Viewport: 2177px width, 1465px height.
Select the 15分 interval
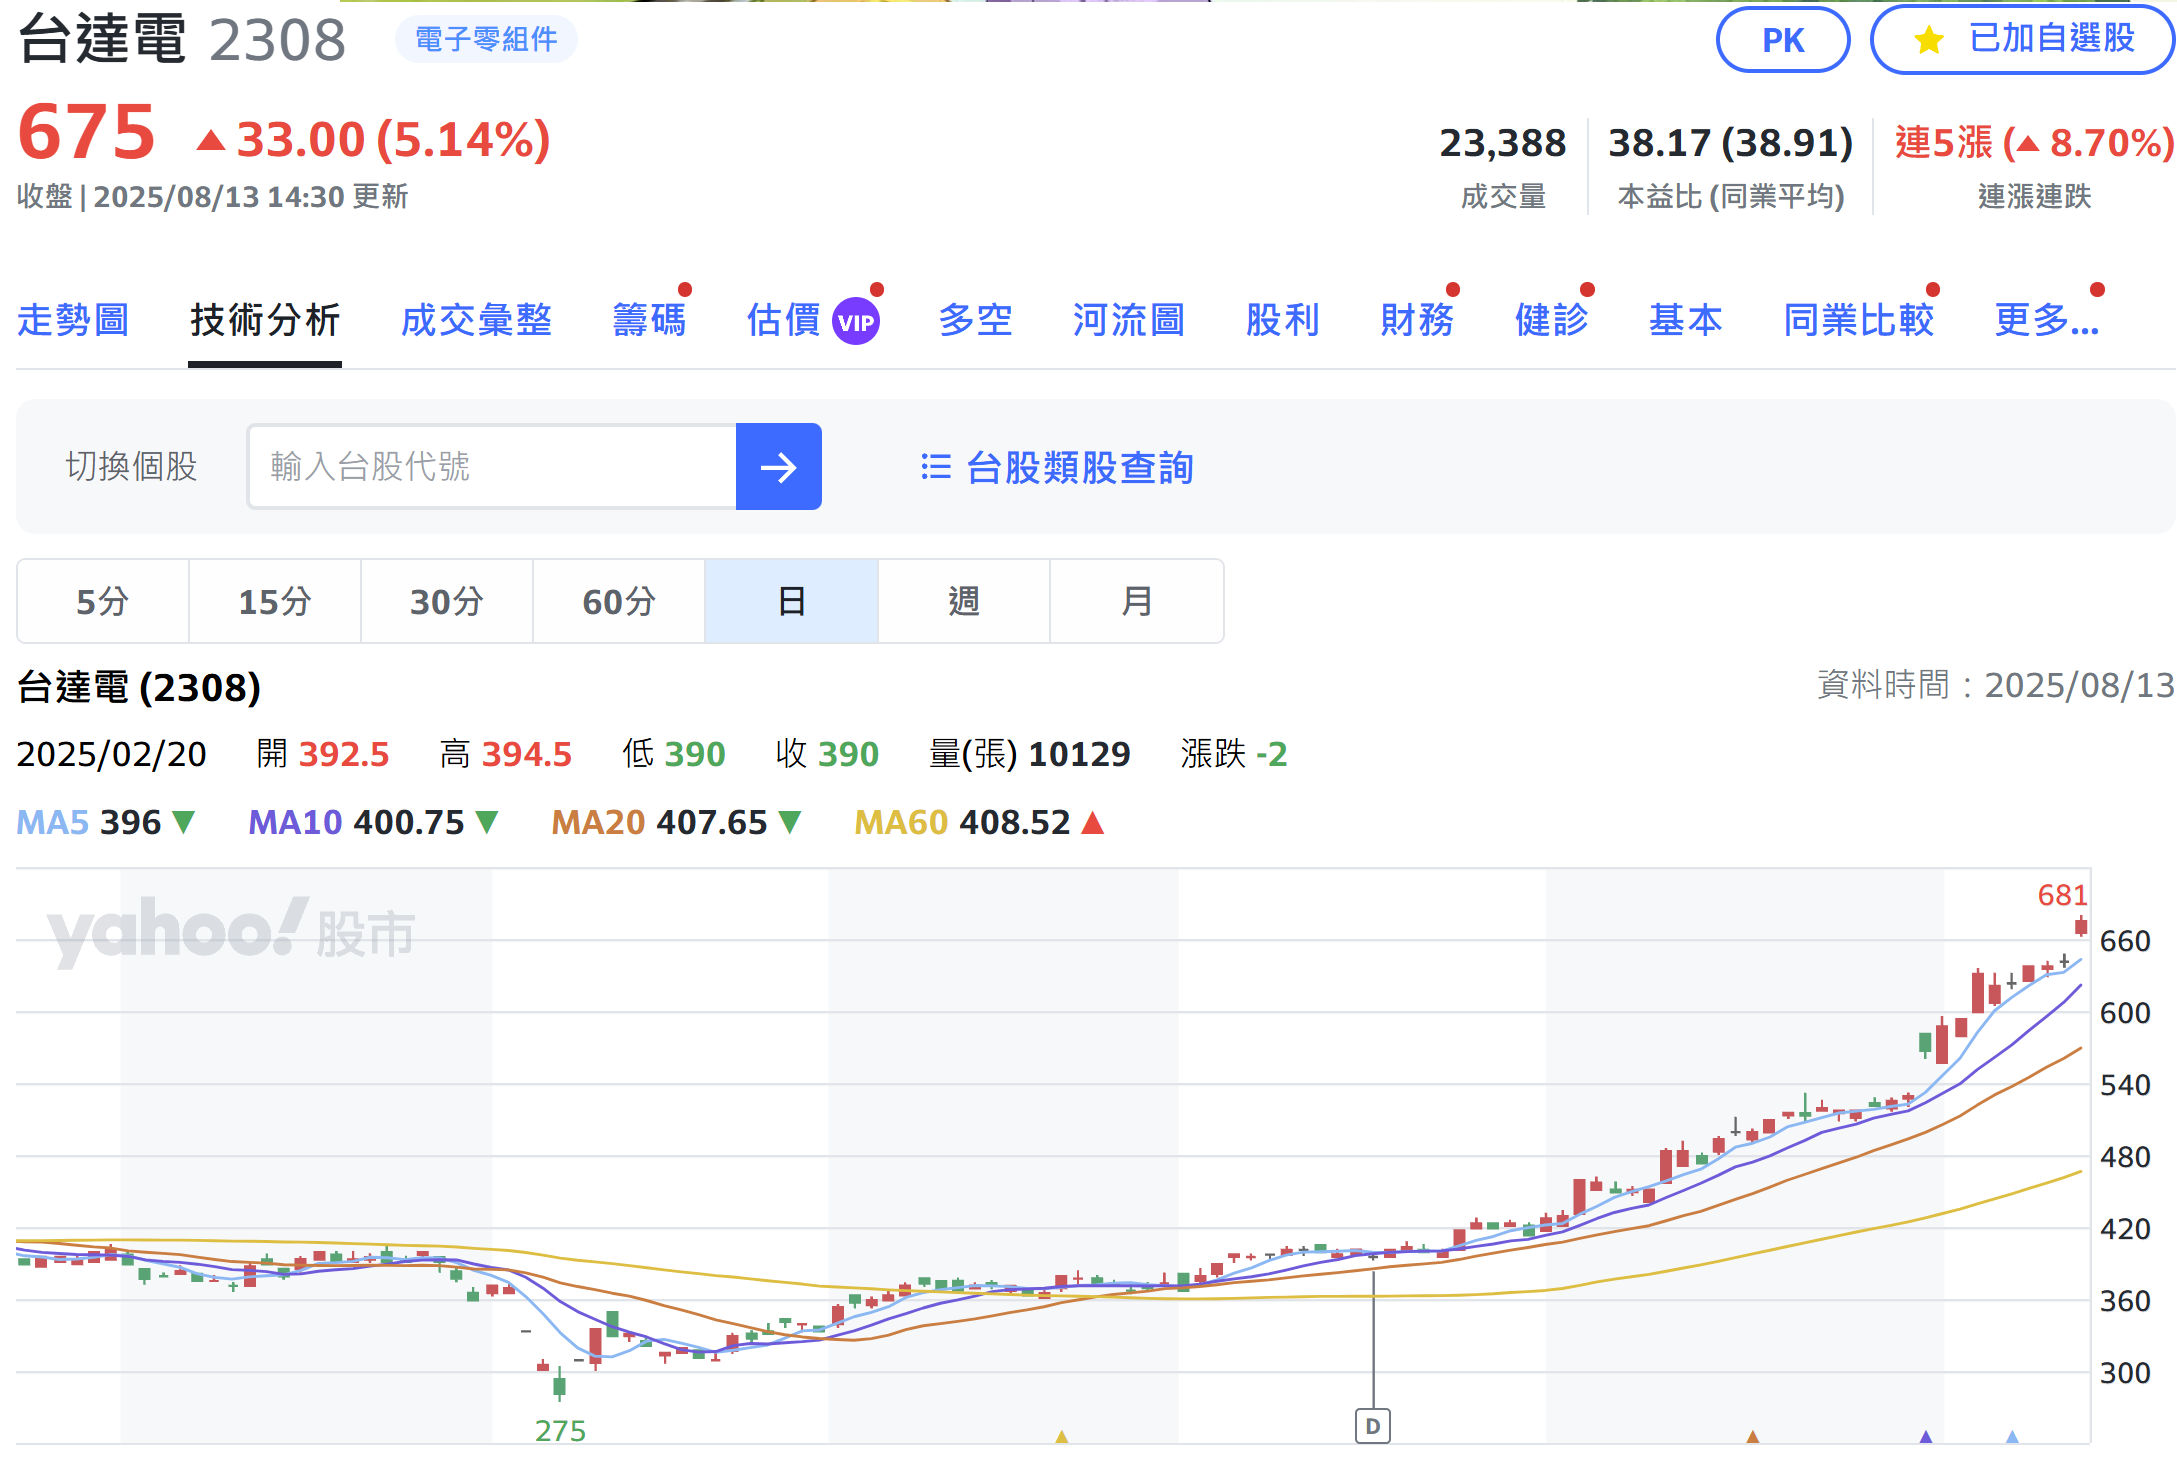point(275,601)
